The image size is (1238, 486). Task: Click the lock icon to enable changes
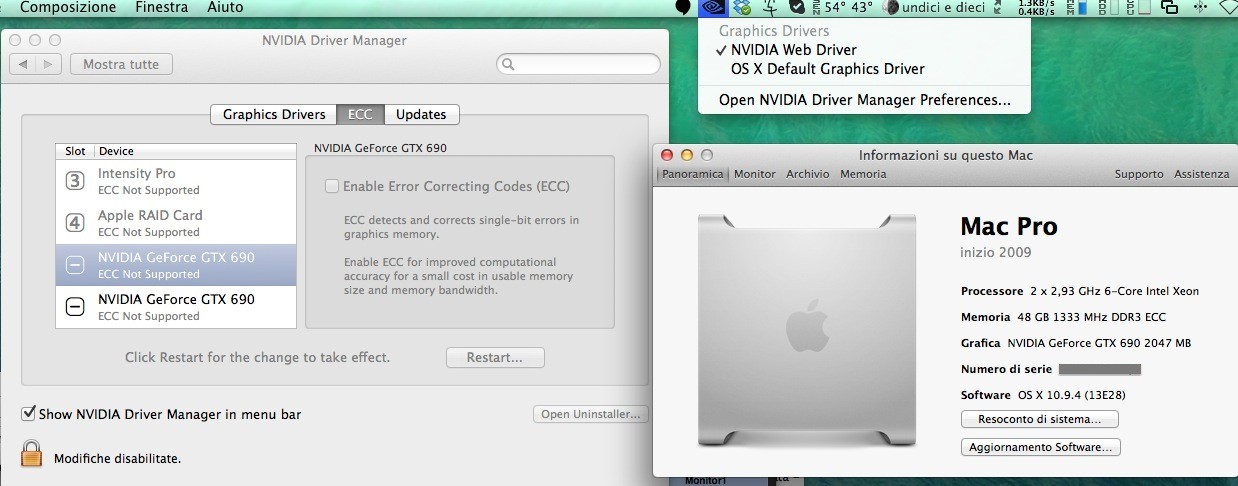pyautogui.click(x=32, y=453)
